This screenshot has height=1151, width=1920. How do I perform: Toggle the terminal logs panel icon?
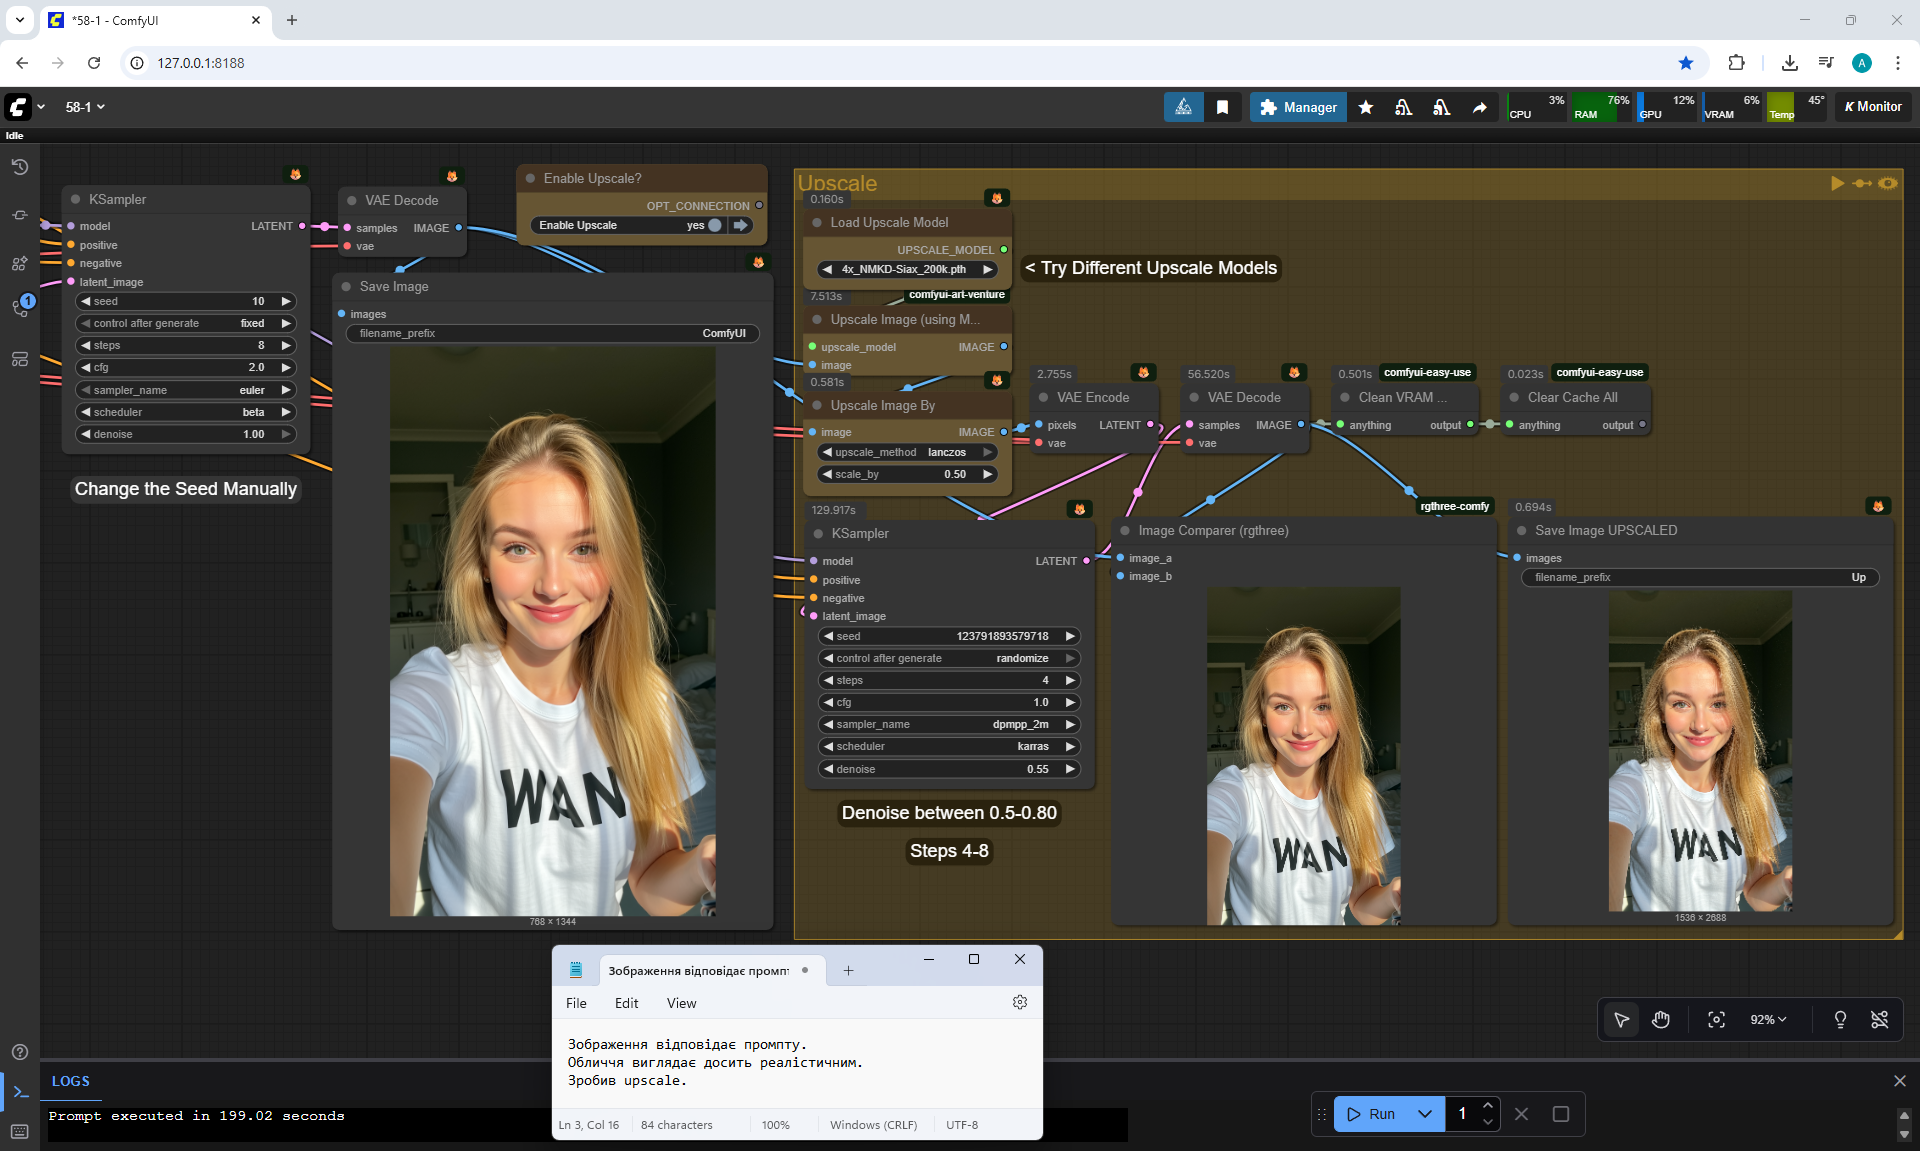coord(20,1091)
